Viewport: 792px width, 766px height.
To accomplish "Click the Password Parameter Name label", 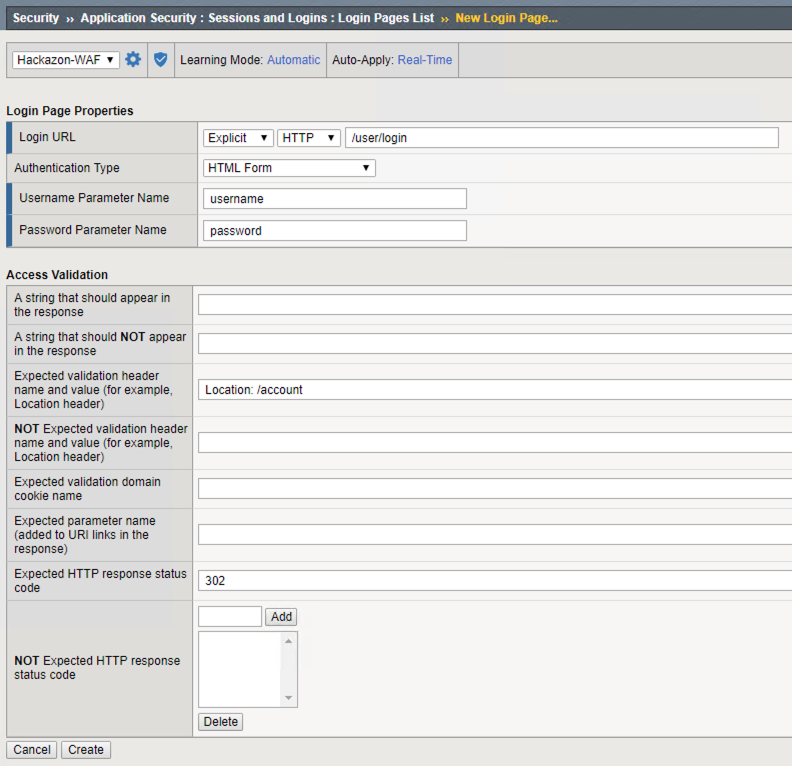I will pyautogui.click(x=92, y=230).
